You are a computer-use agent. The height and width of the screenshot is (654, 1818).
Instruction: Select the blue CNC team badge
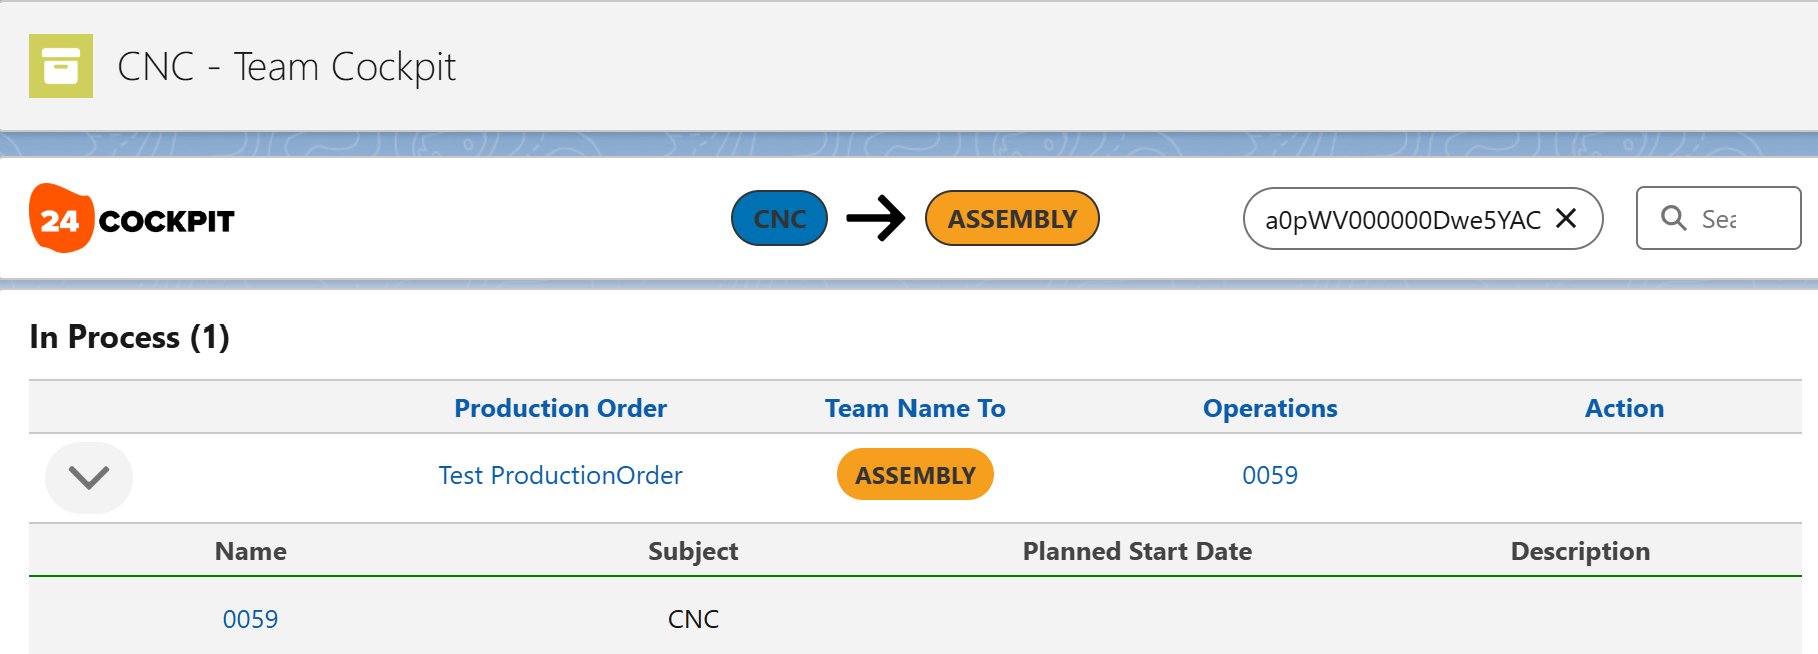pyautogui.click(x=779, y=218)
